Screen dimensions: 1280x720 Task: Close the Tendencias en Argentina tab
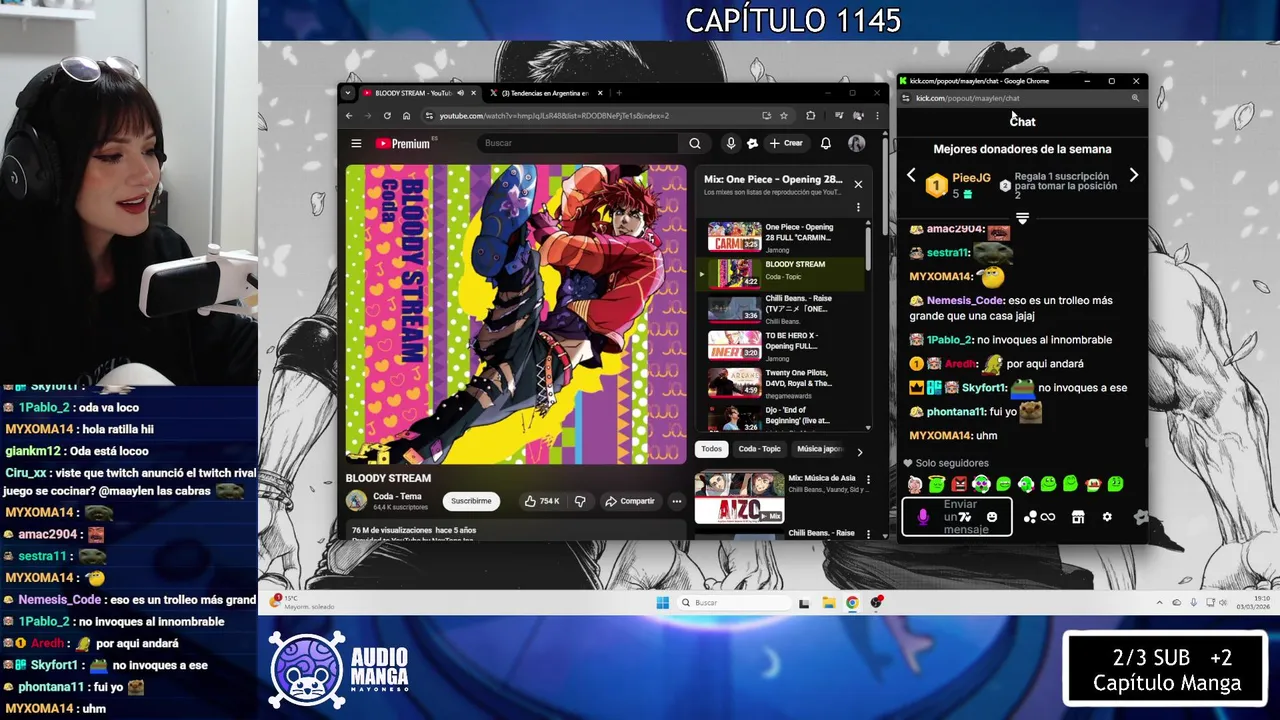[x=600, y=93]
